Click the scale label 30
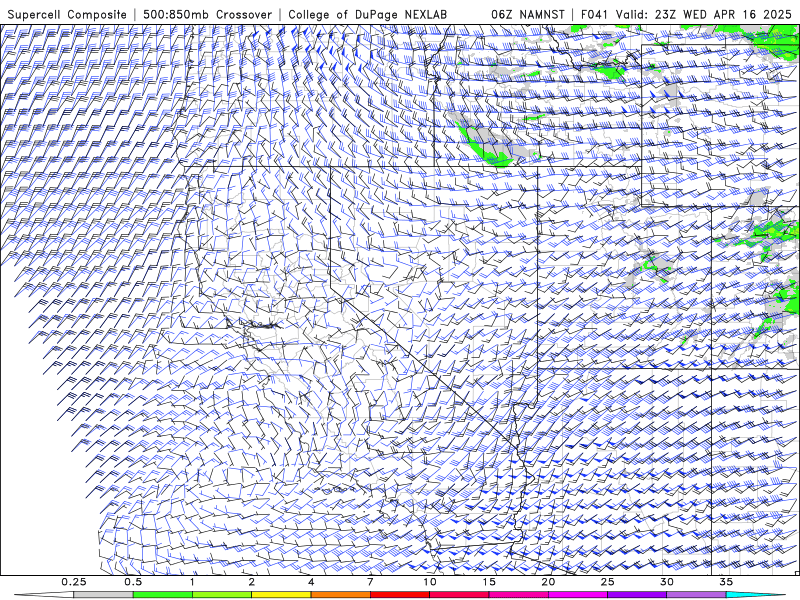This screenshot has height=600, width=800. (666, 582)
